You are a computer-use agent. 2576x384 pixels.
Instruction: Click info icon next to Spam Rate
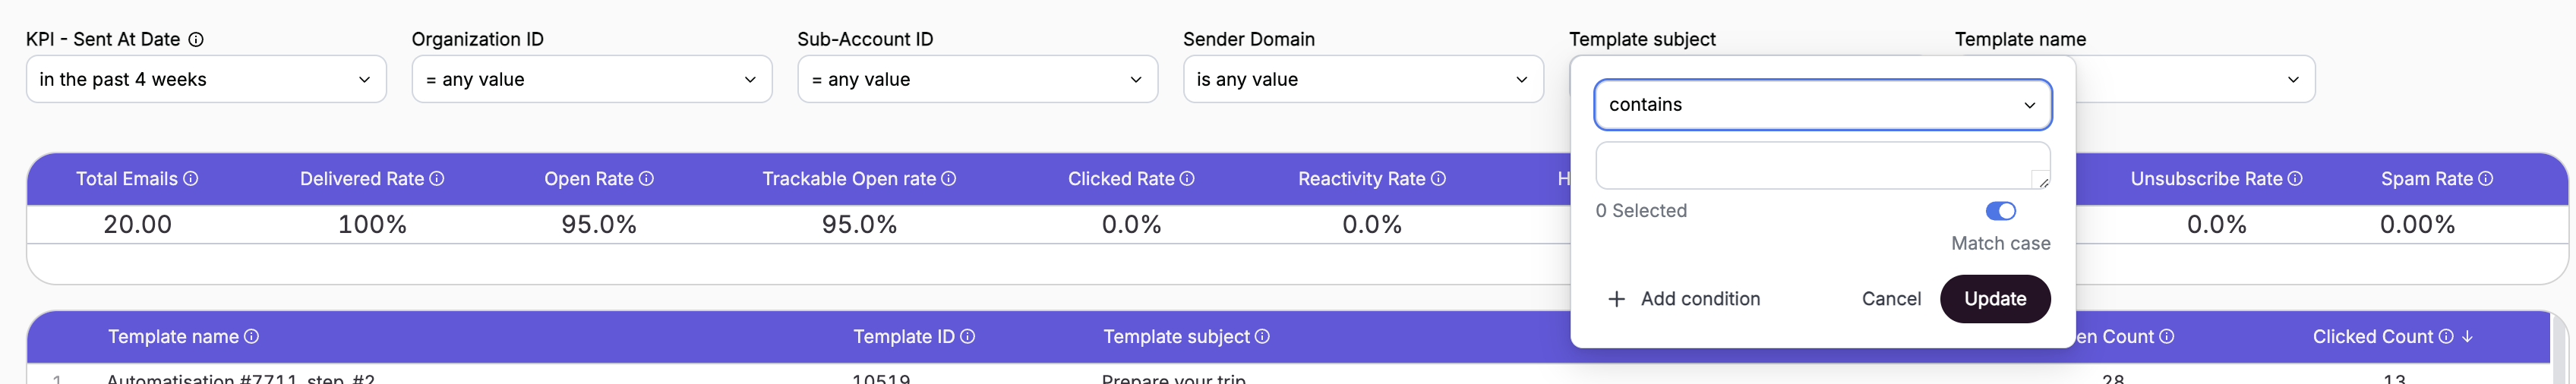[x=2486, y=178]
